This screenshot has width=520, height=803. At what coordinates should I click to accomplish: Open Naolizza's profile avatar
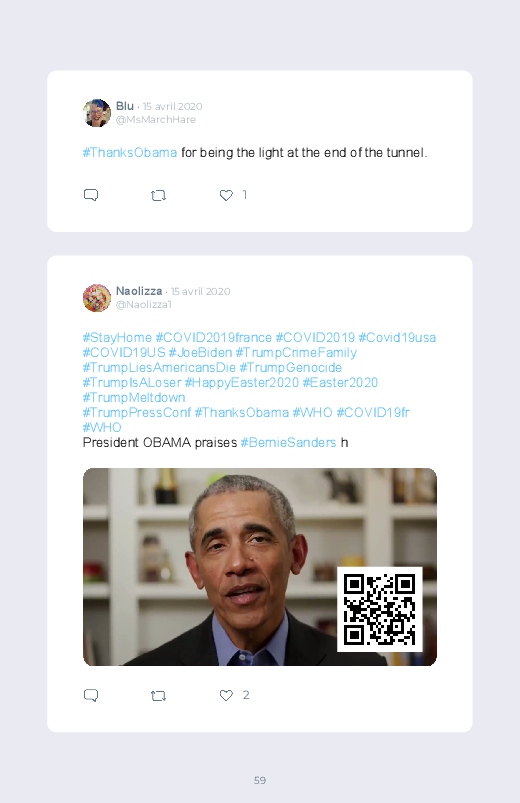pos(97,298)
